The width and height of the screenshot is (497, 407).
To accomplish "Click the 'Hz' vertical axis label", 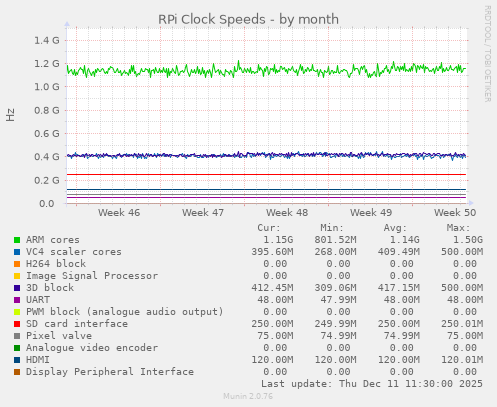I will (x=10, y=115).
